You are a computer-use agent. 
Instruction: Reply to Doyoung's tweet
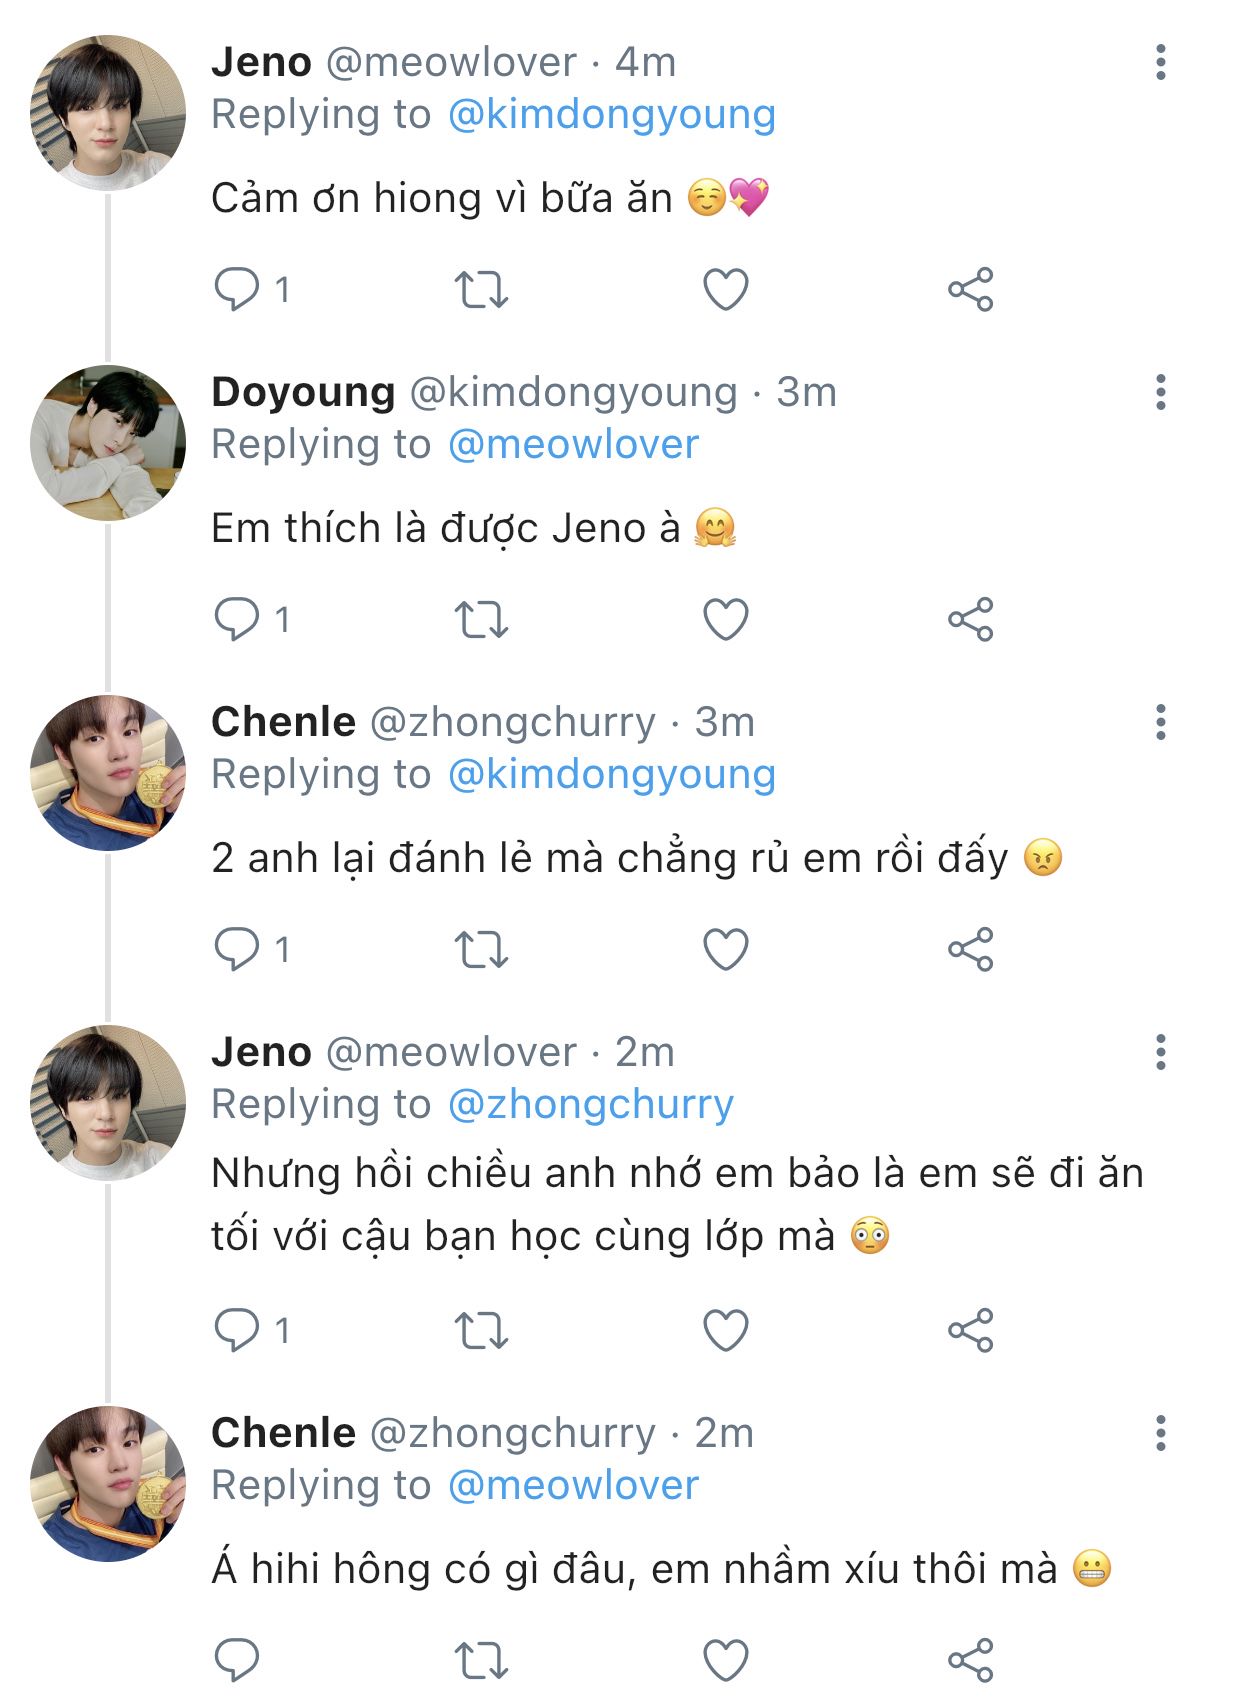point(237,620)
